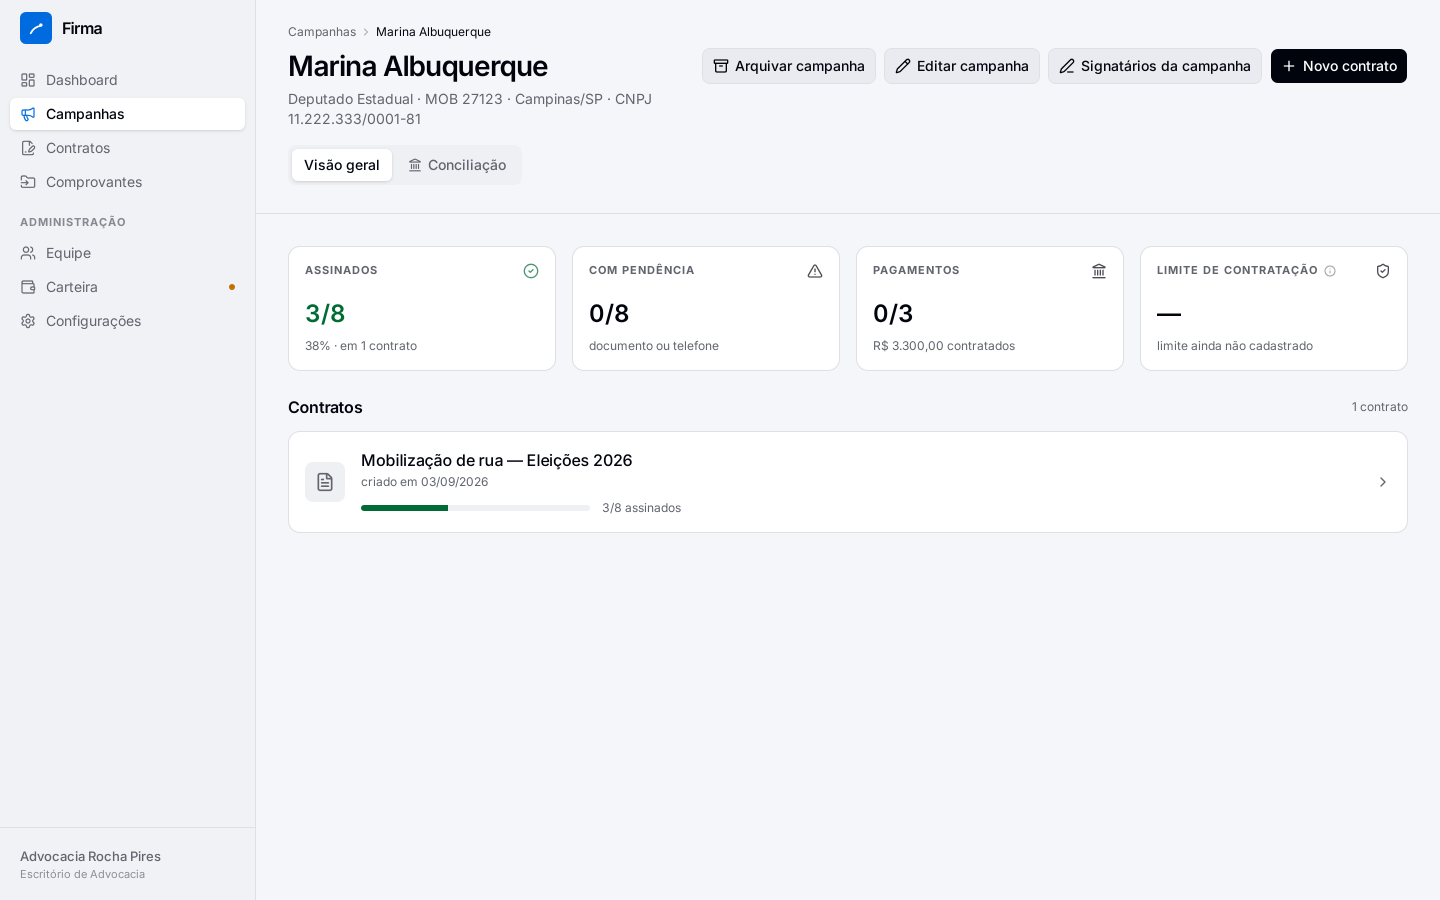Click Editar campanha button
This screenshot has width=1440, height=900.
[x=962, y=66]
